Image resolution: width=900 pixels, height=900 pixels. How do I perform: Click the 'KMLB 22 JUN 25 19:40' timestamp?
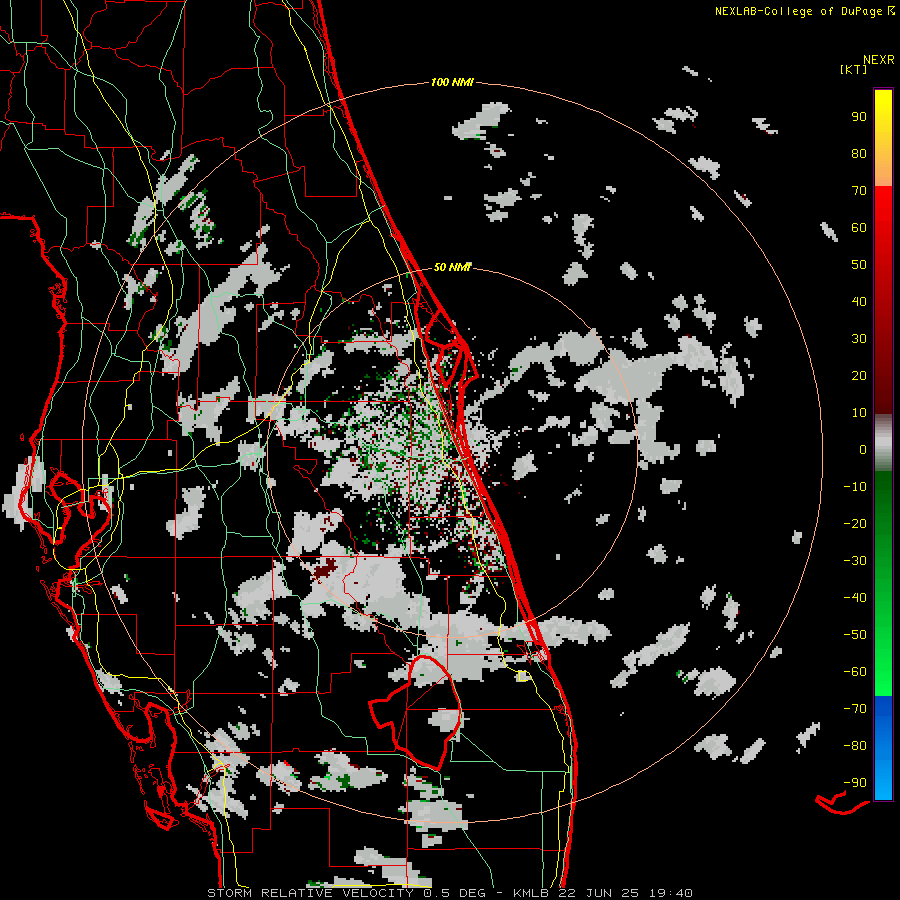(x=603, y=893)
